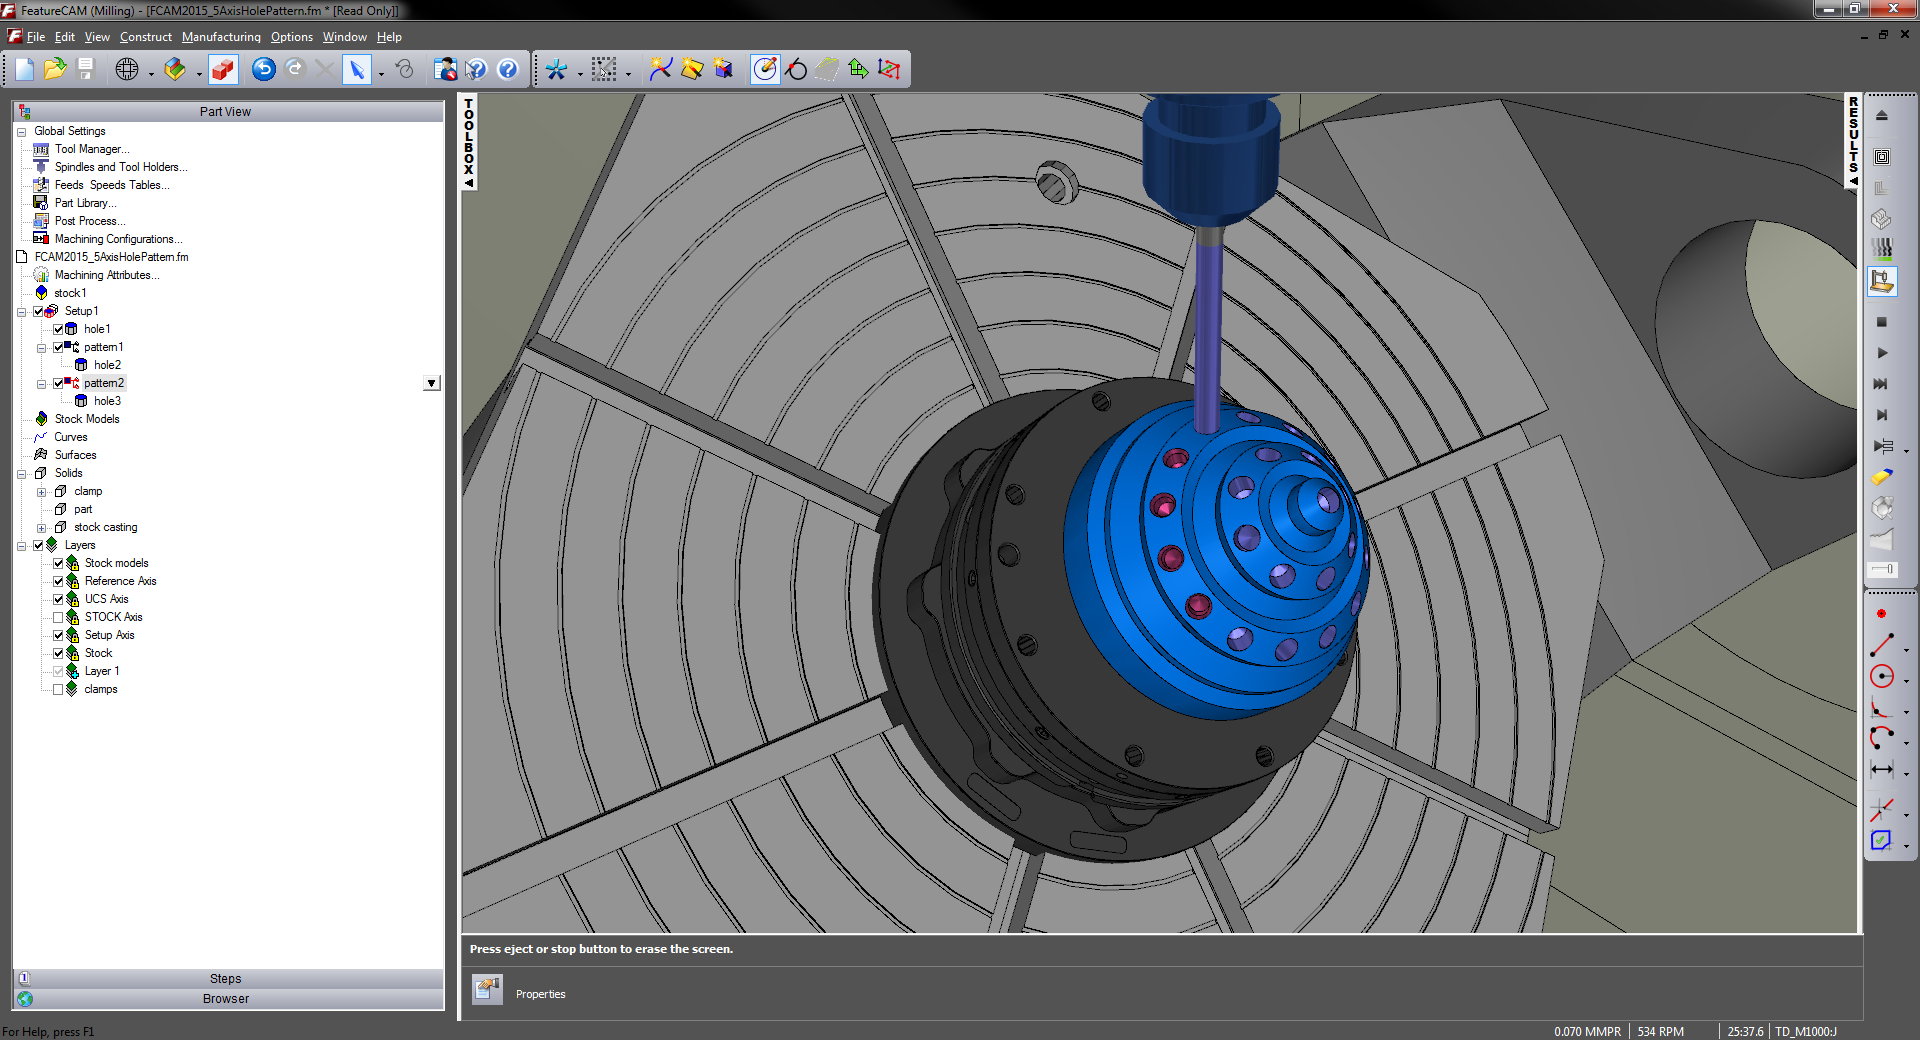Select the line construction tool

pos(1881,645)
